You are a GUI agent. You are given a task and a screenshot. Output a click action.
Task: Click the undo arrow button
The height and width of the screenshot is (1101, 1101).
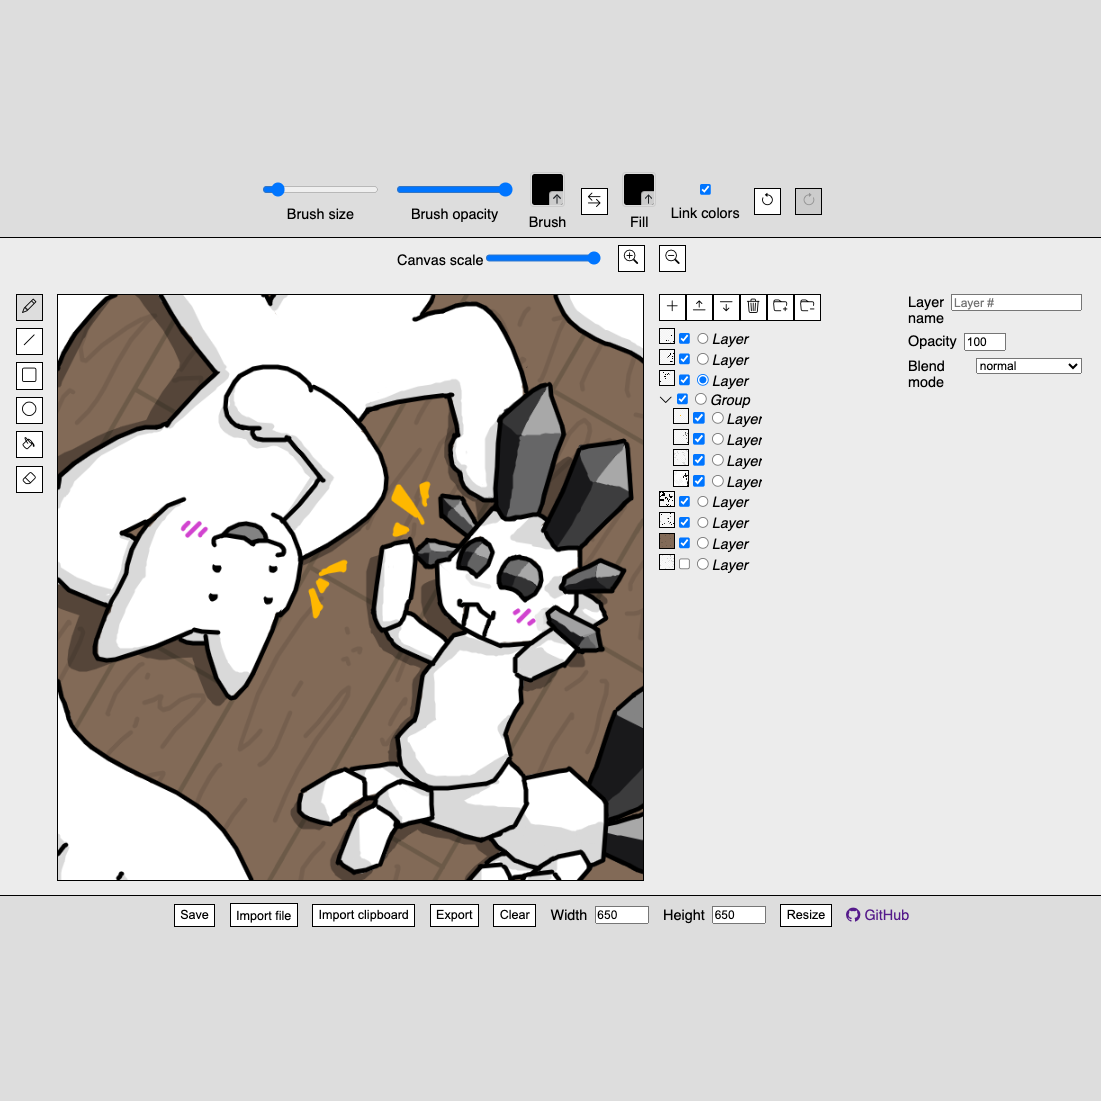(767, 201)
